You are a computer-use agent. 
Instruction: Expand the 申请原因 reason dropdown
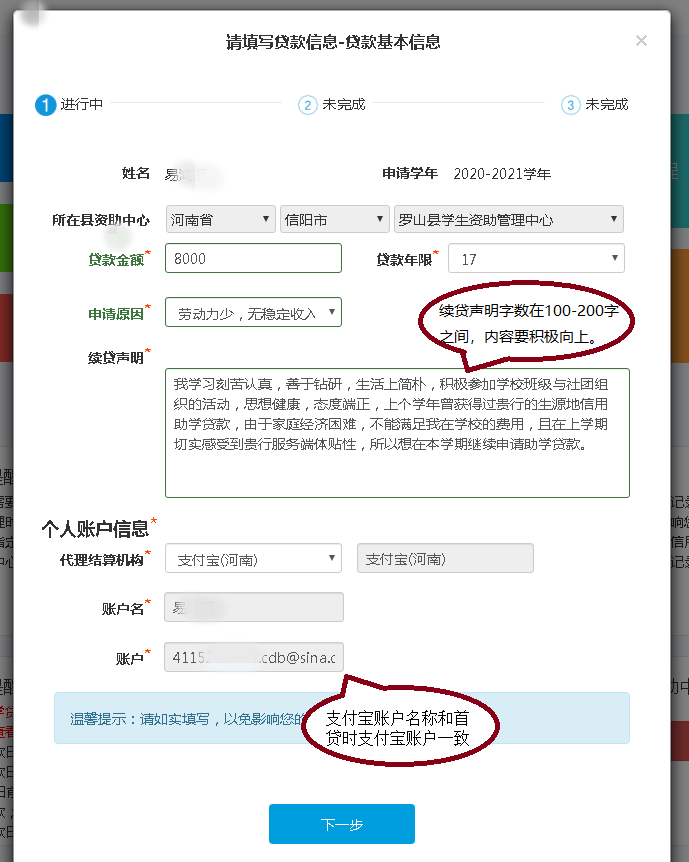pos(253,312)
